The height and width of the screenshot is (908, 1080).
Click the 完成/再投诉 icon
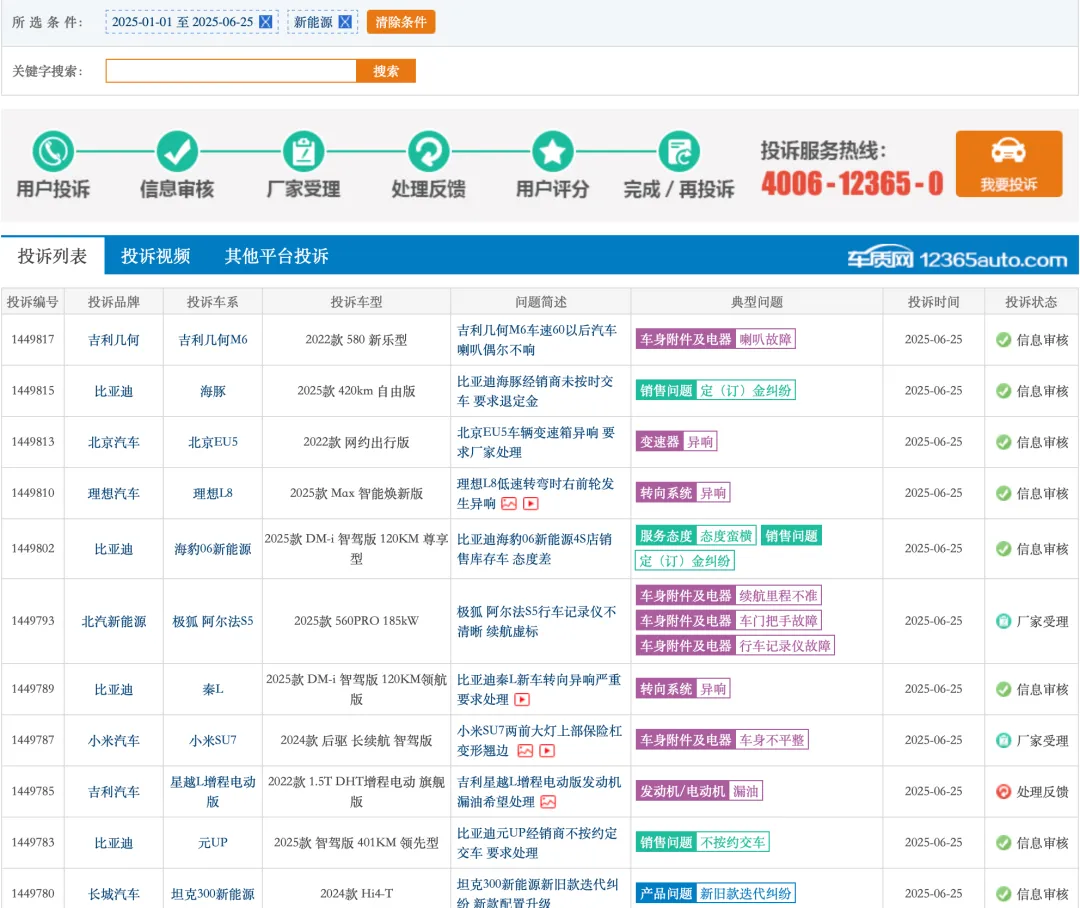point(678,152)
